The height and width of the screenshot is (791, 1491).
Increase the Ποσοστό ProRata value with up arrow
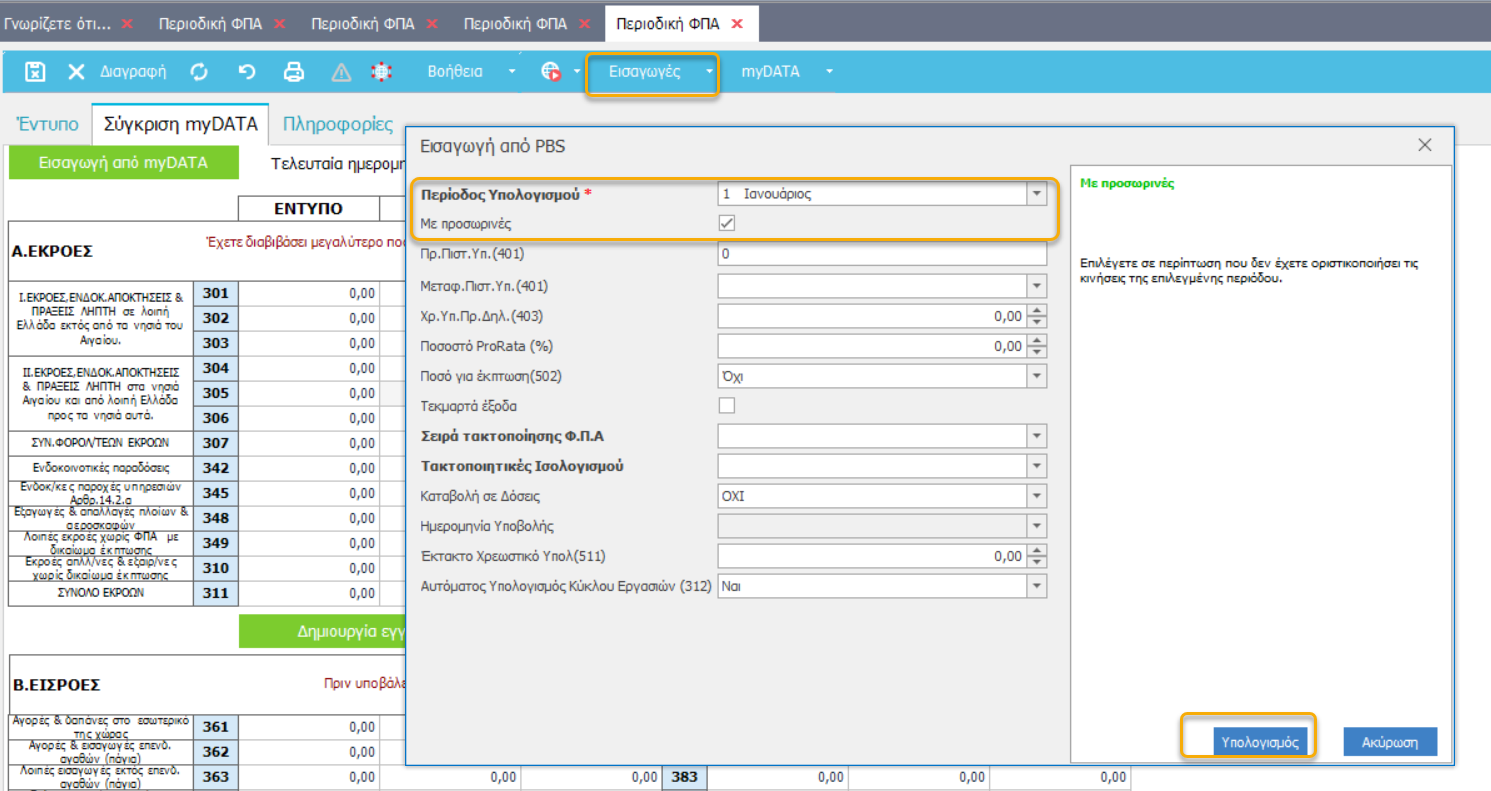(x=1037, y=340)
